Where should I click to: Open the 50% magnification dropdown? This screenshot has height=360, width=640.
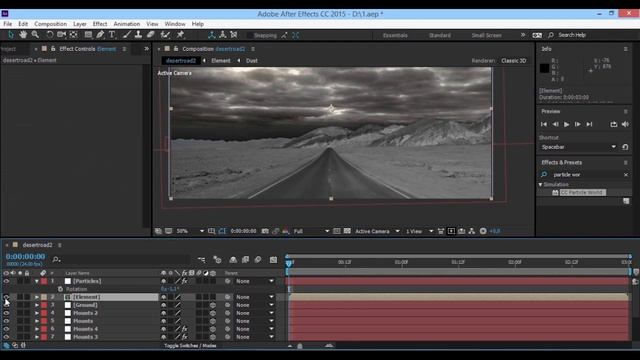point(190,231)
